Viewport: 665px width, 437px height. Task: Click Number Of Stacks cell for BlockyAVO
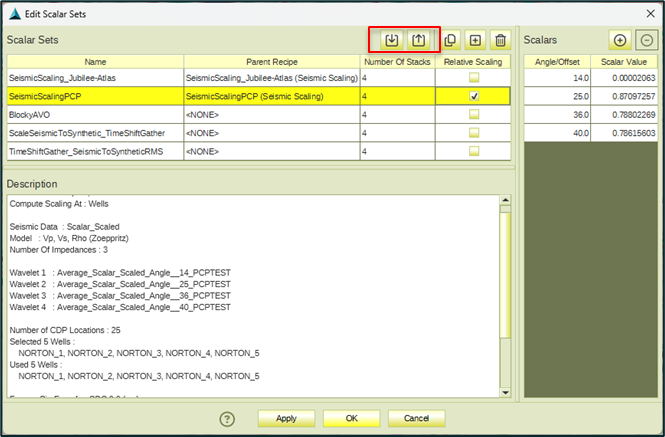397,115
